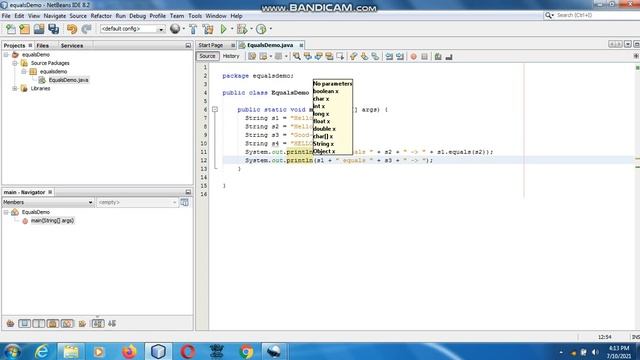This screenshot has height=360, width=640.
Task: Choose 'String x' in the parameter popup
Action: point(323,144)
